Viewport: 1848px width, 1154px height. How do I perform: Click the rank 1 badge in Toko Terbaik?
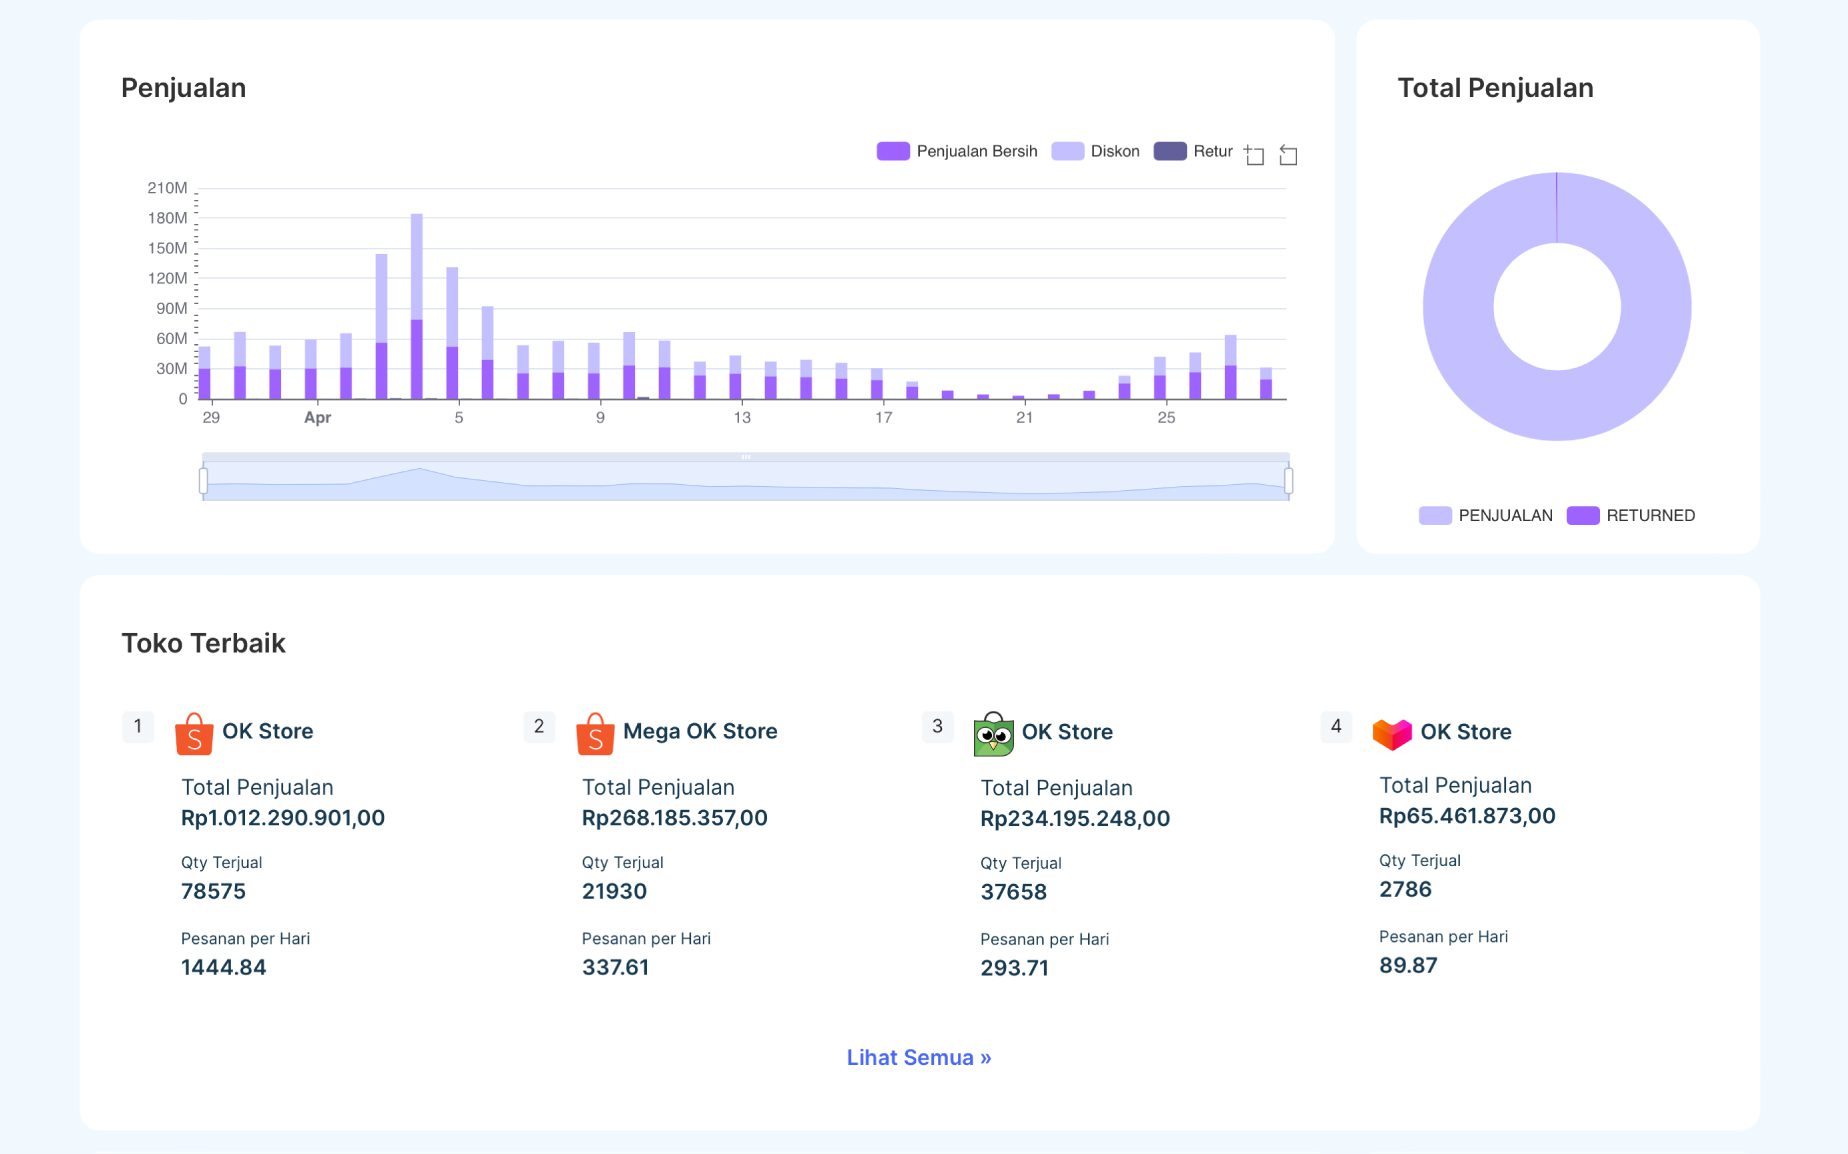[x=138, y=726]
